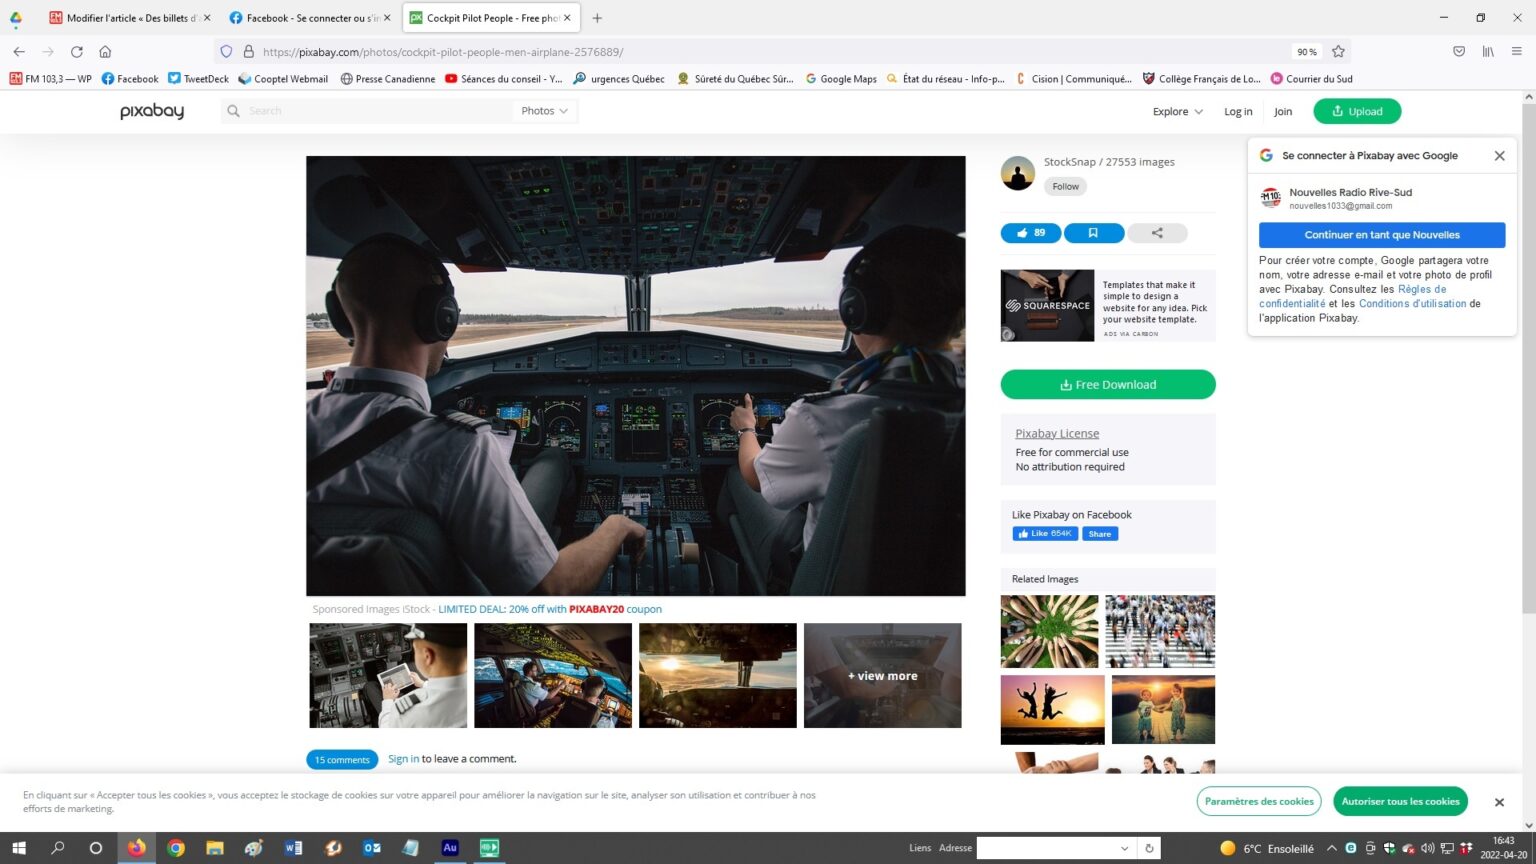The height and width of the screenshot is (864, 1536).
Task: Click the Firefox reload page icon
Action: point(77,52)
